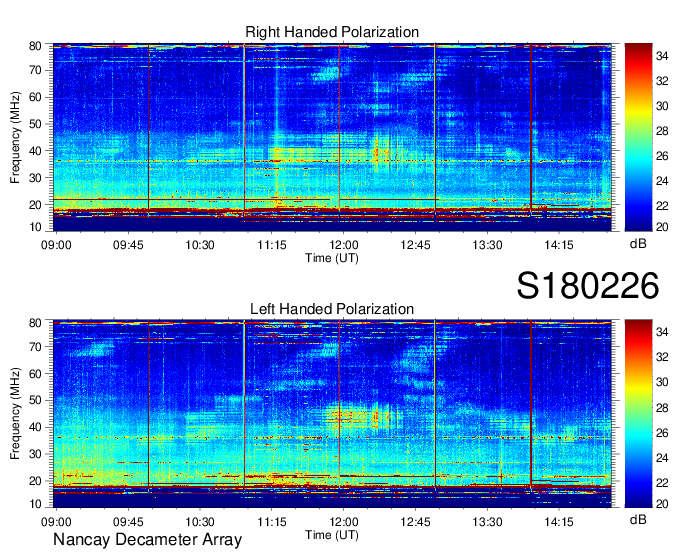Click the 11:15 tick label on the bottom plot
Image resolution: width=680 pixels, height=552 pixels.
(x=272, y=522)
